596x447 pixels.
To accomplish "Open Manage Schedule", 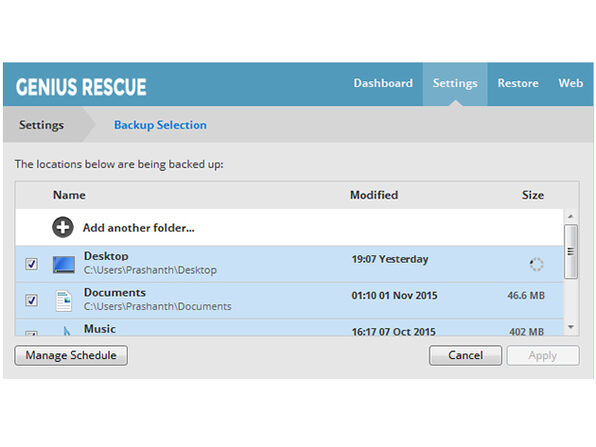I will (x=71, y=355).
